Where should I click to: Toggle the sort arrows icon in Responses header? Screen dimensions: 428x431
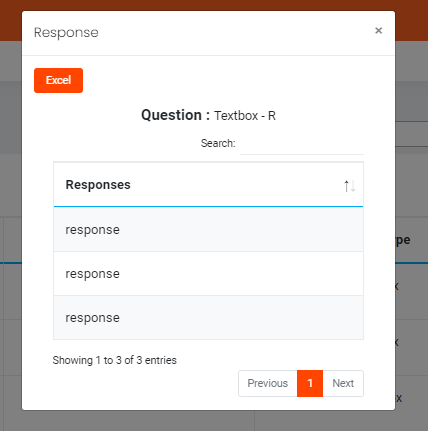point(349,186)
